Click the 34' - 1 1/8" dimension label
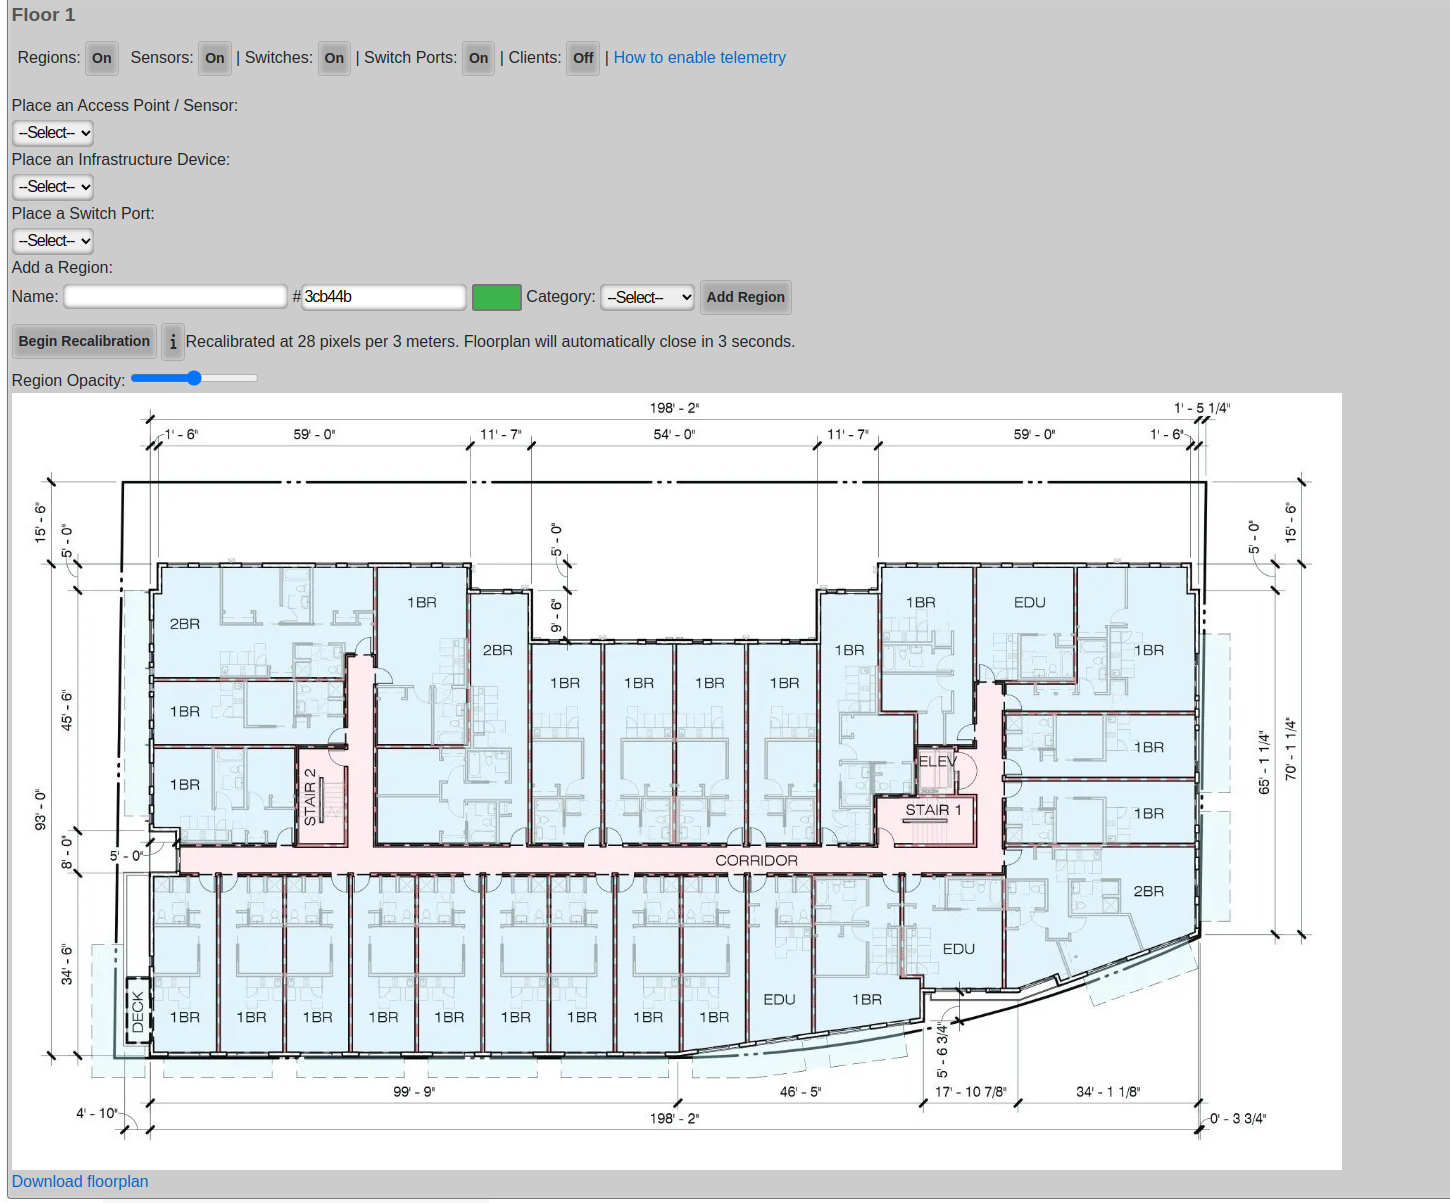This screenshot has height=1203, width=1450. point(1108,1092)
